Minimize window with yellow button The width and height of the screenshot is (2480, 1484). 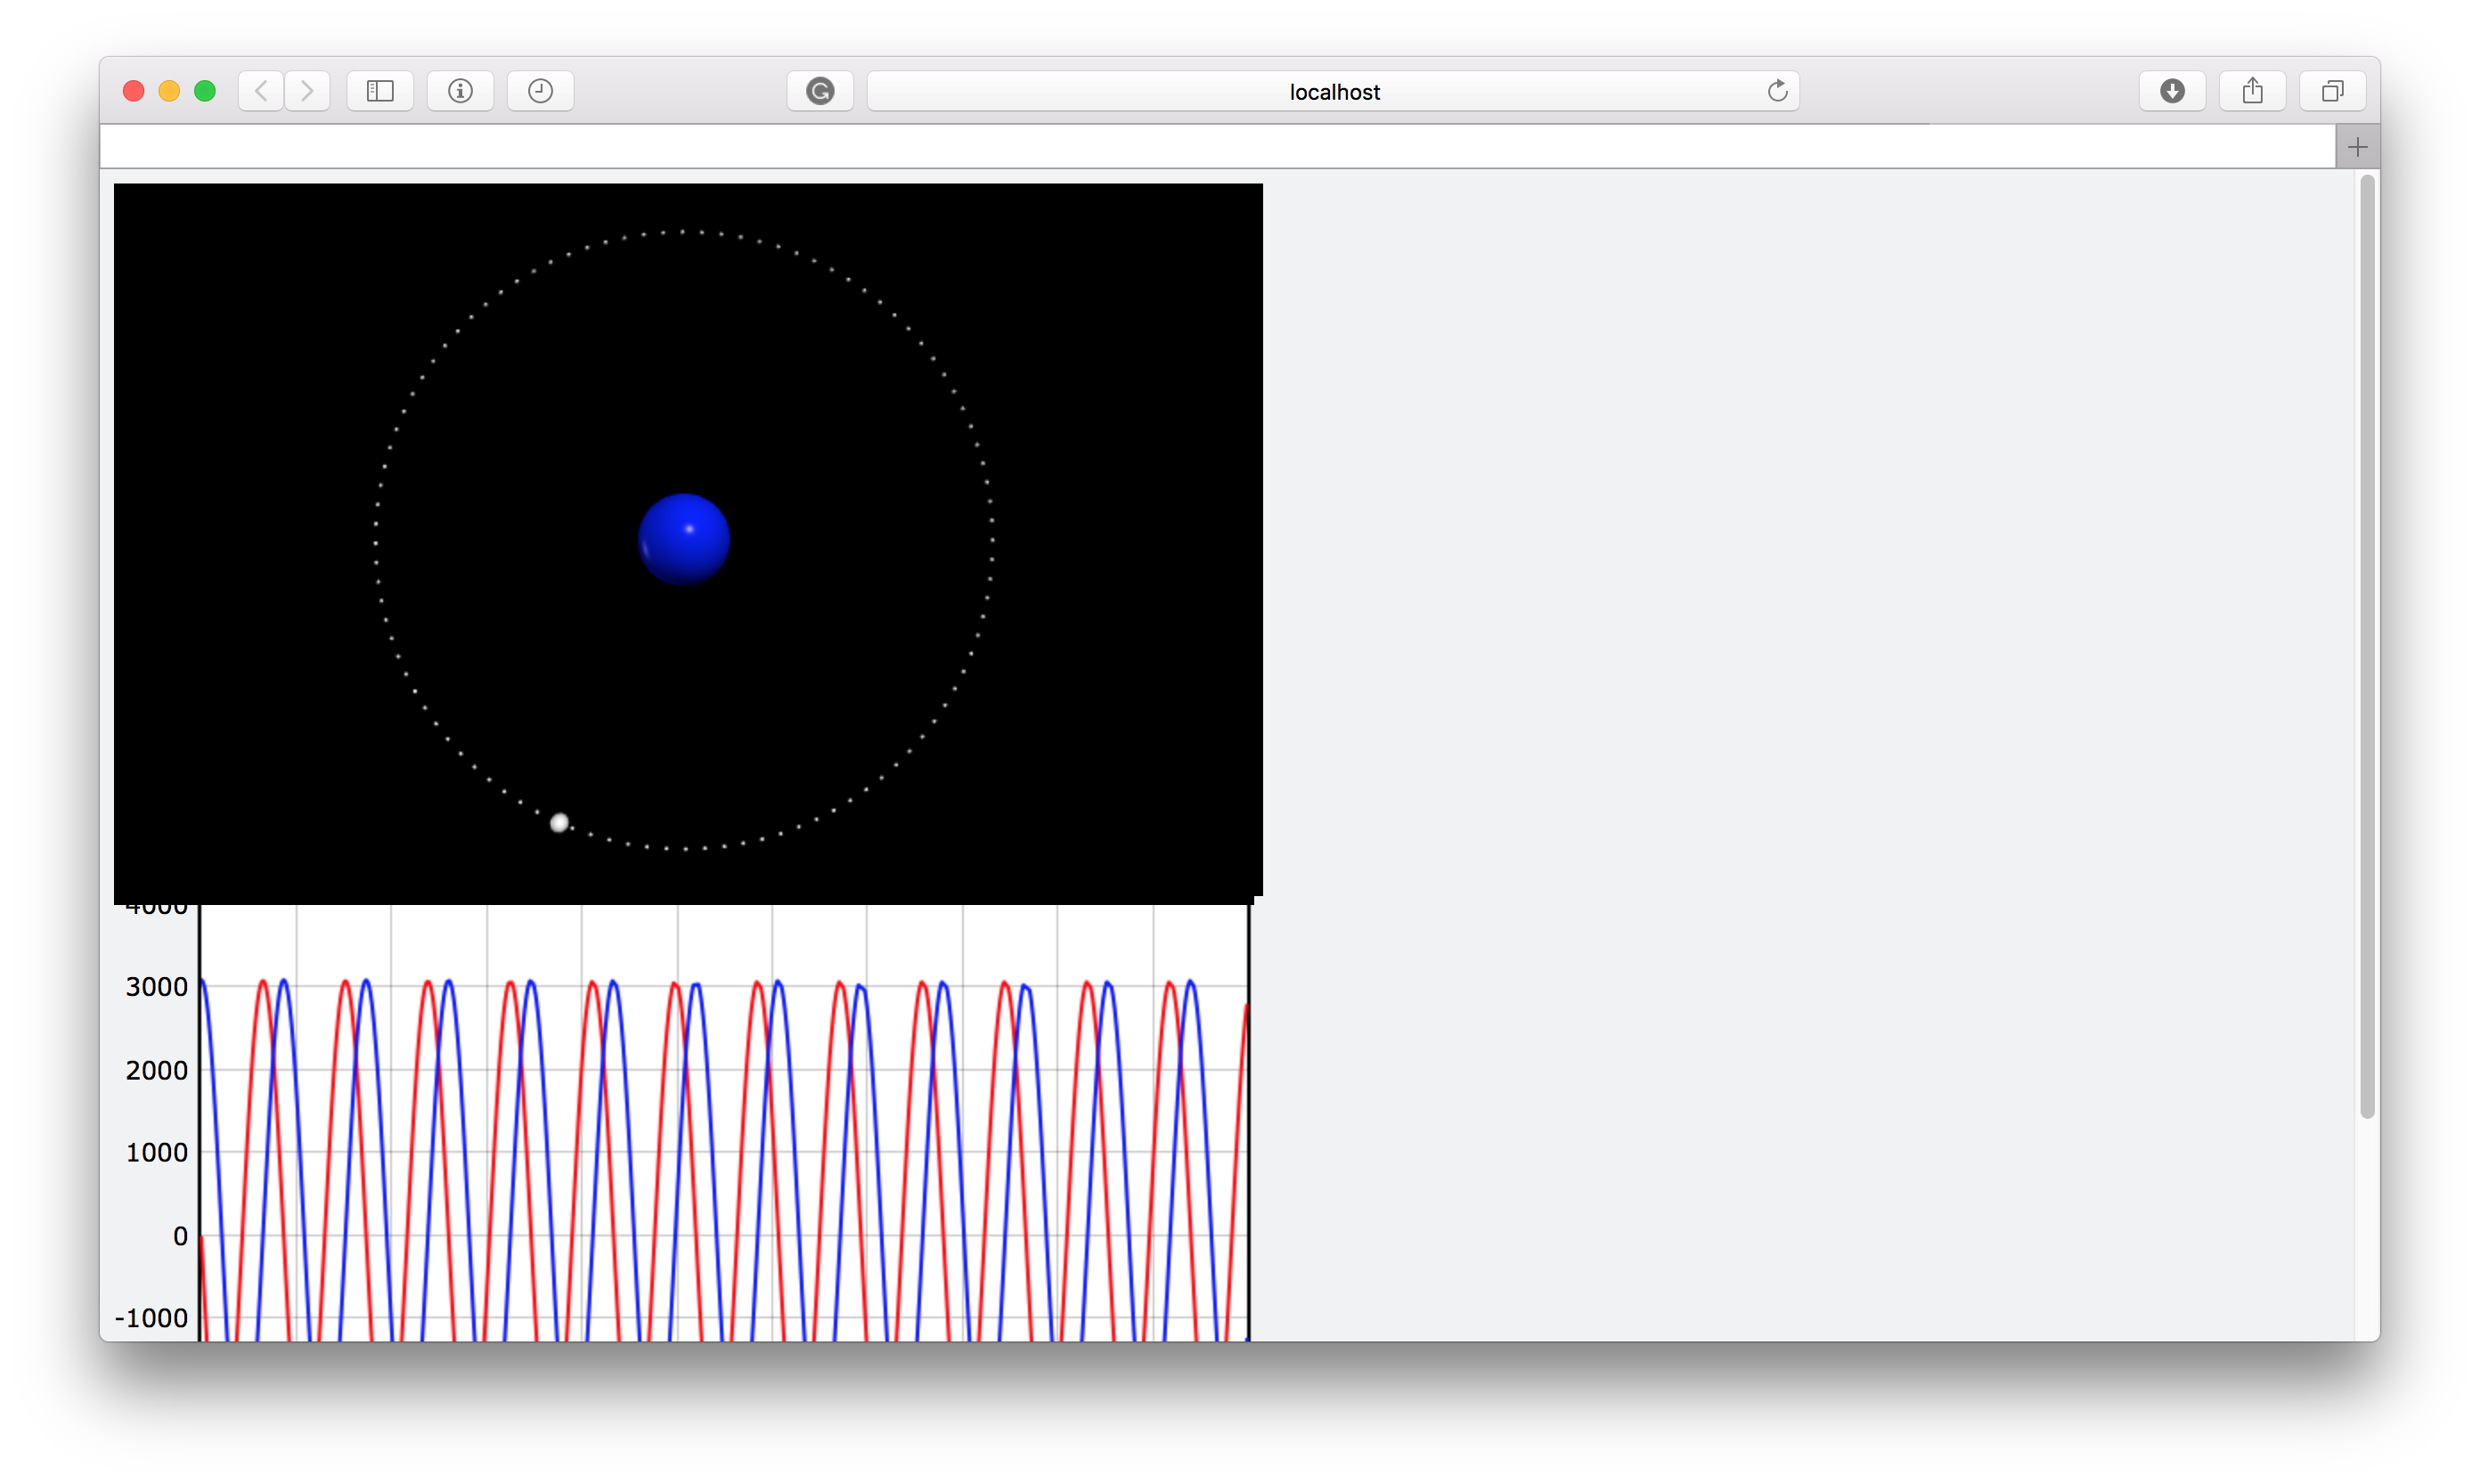(x=169, y=91)
